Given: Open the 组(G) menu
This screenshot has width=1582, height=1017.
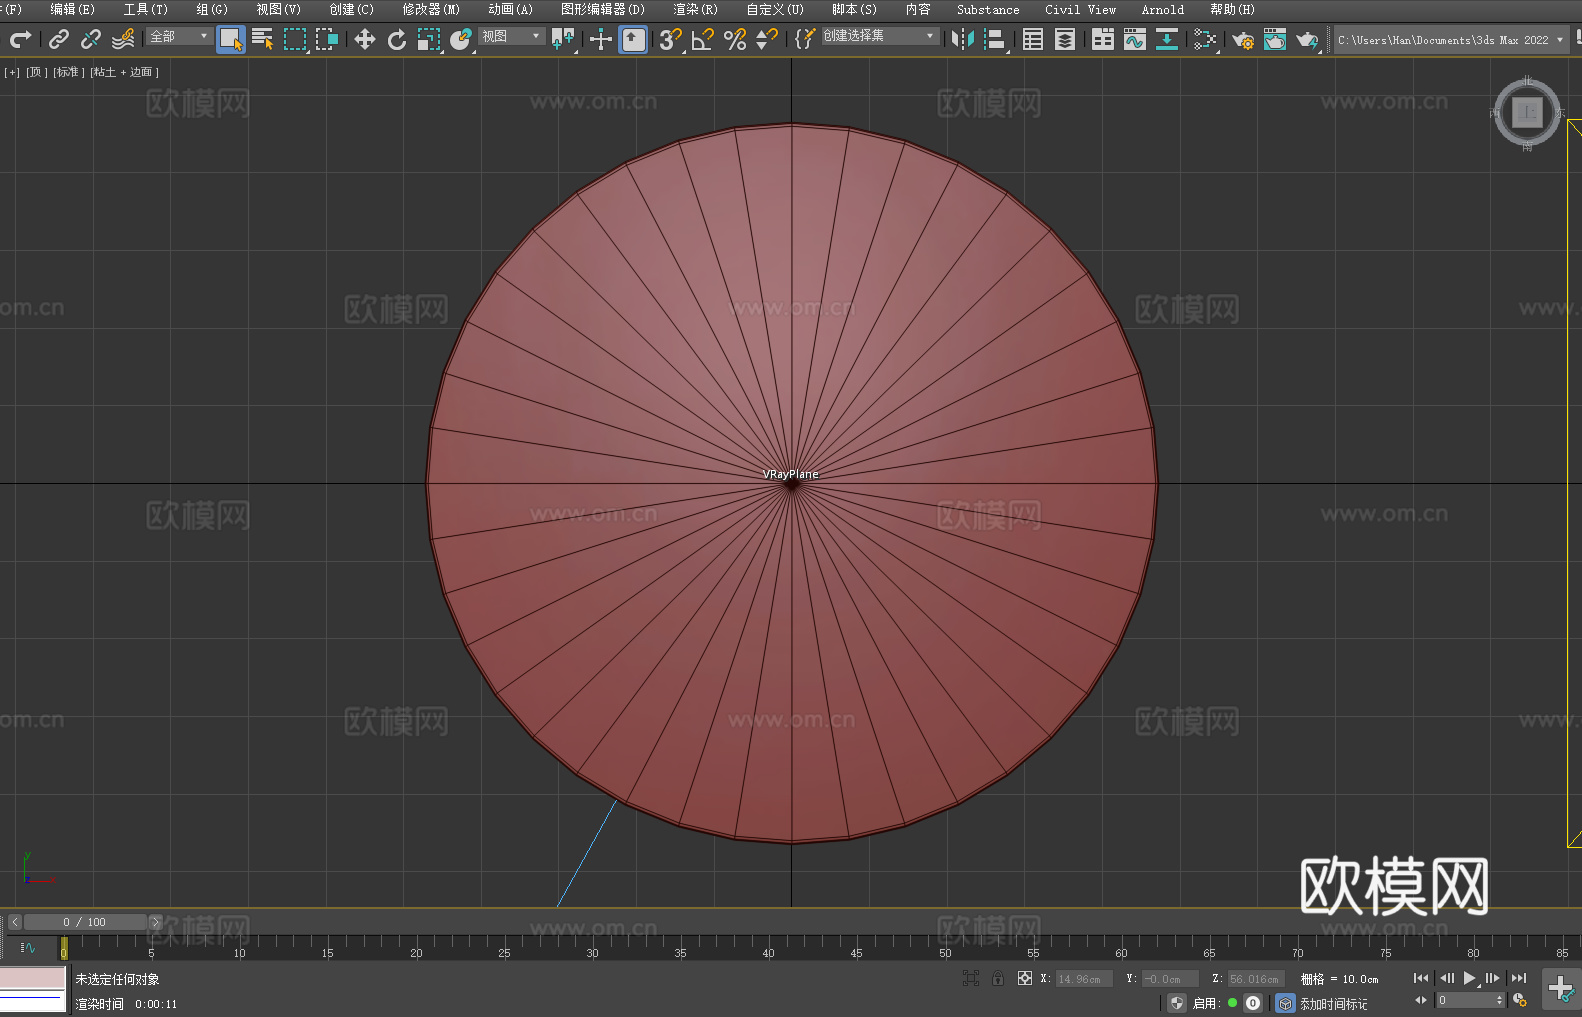Looking at the screenshot, I should pos(211,9).
